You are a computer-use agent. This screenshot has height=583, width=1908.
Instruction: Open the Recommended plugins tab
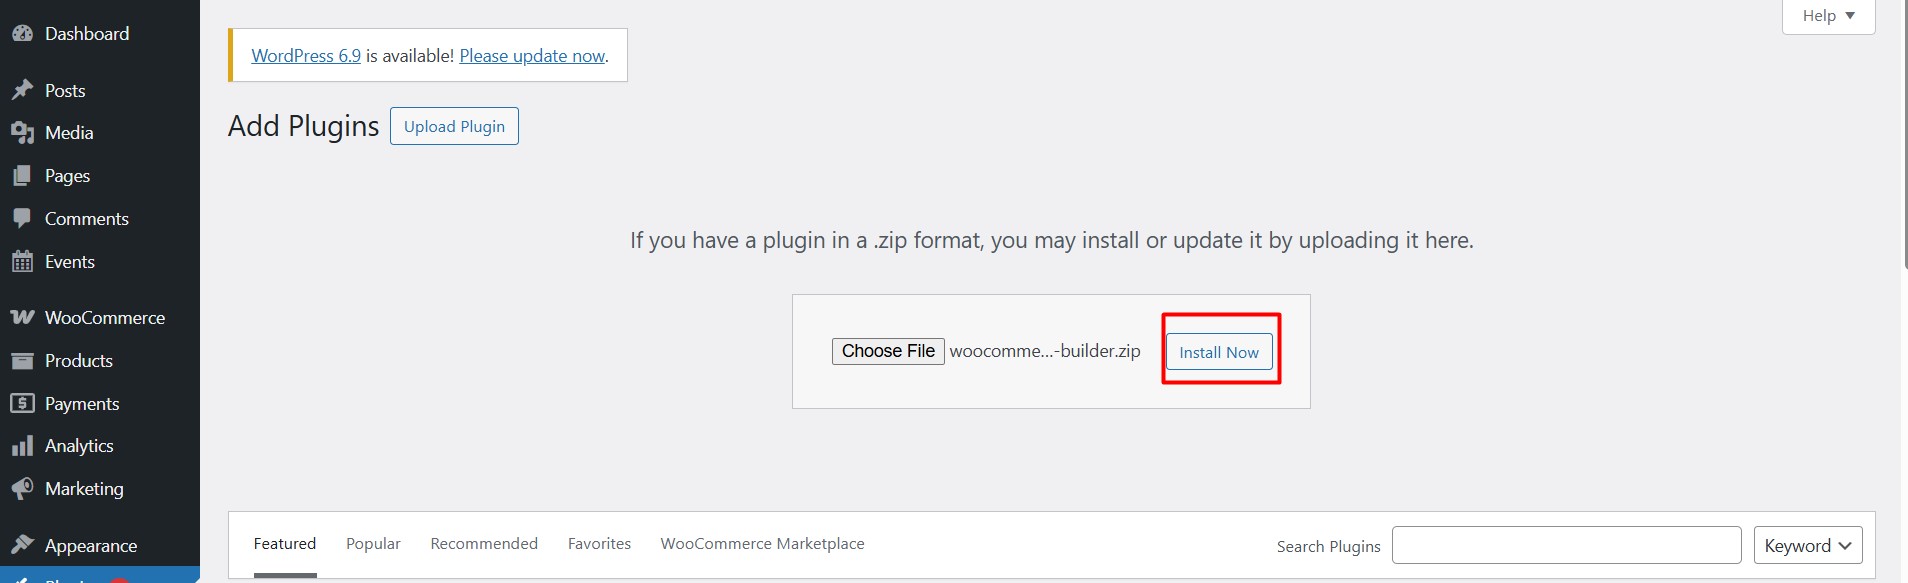(484, 544)
